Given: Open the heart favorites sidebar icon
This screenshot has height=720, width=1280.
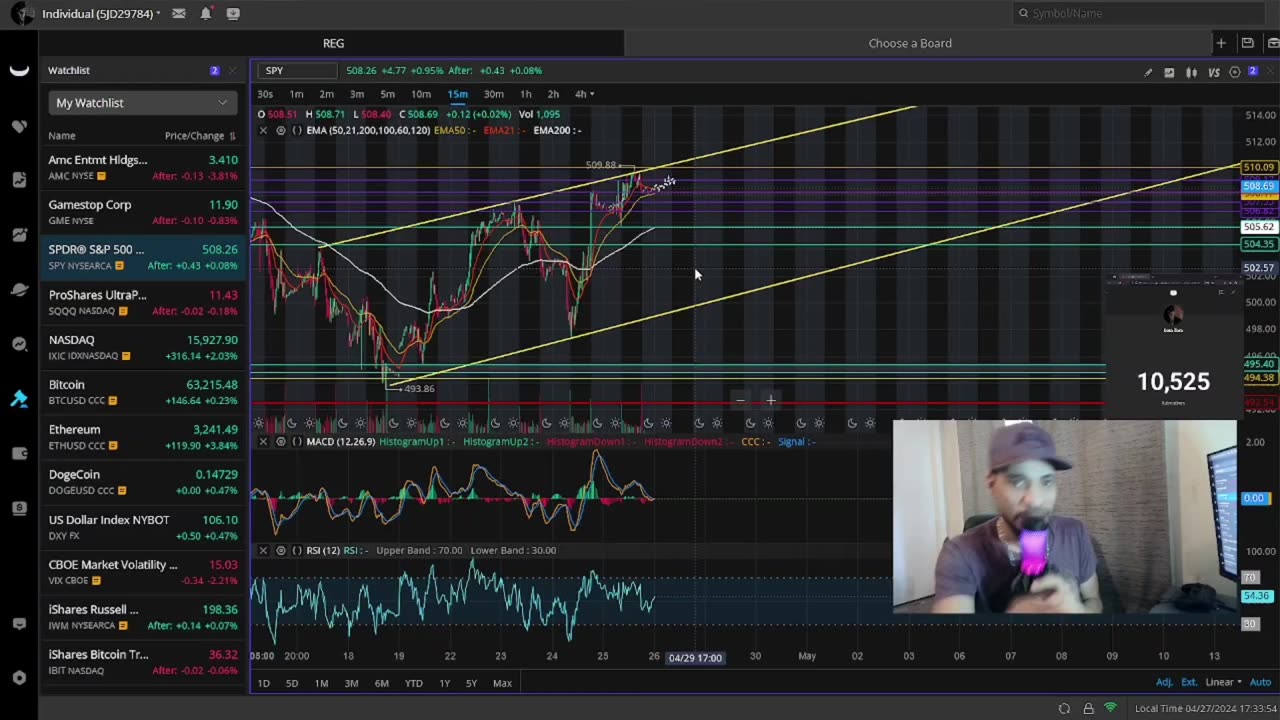Looking at the screenshot, I should point(19,126).
